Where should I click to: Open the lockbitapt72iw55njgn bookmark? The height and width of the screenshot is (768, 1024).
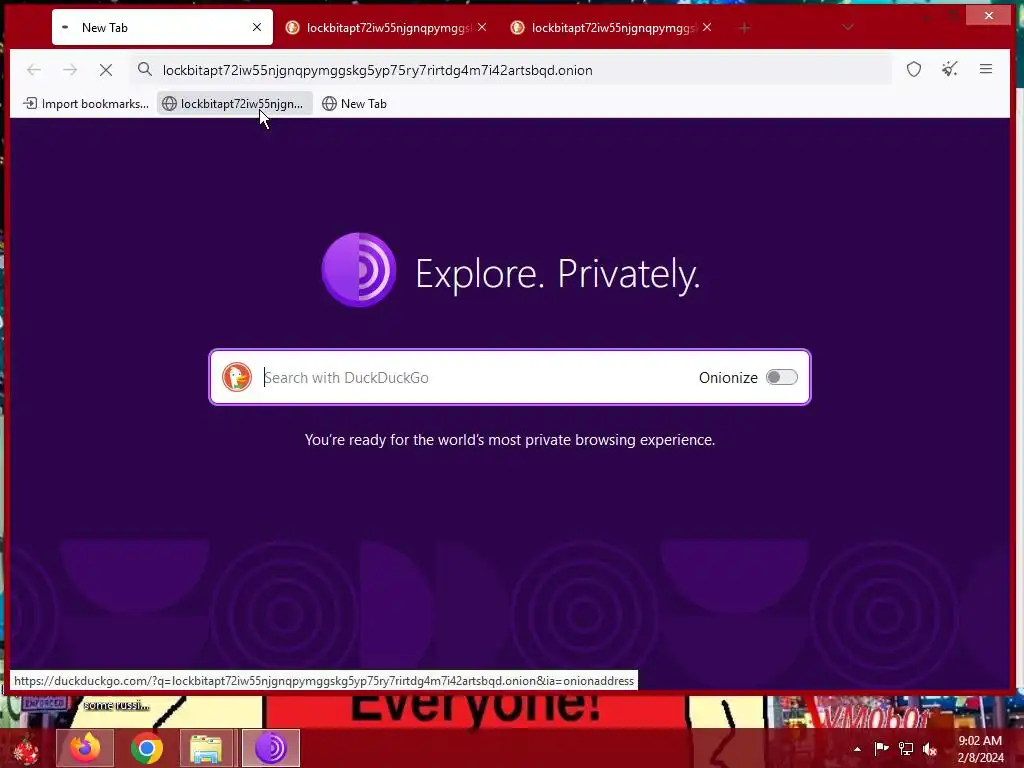pyautogui.click(x=234, y=104)
